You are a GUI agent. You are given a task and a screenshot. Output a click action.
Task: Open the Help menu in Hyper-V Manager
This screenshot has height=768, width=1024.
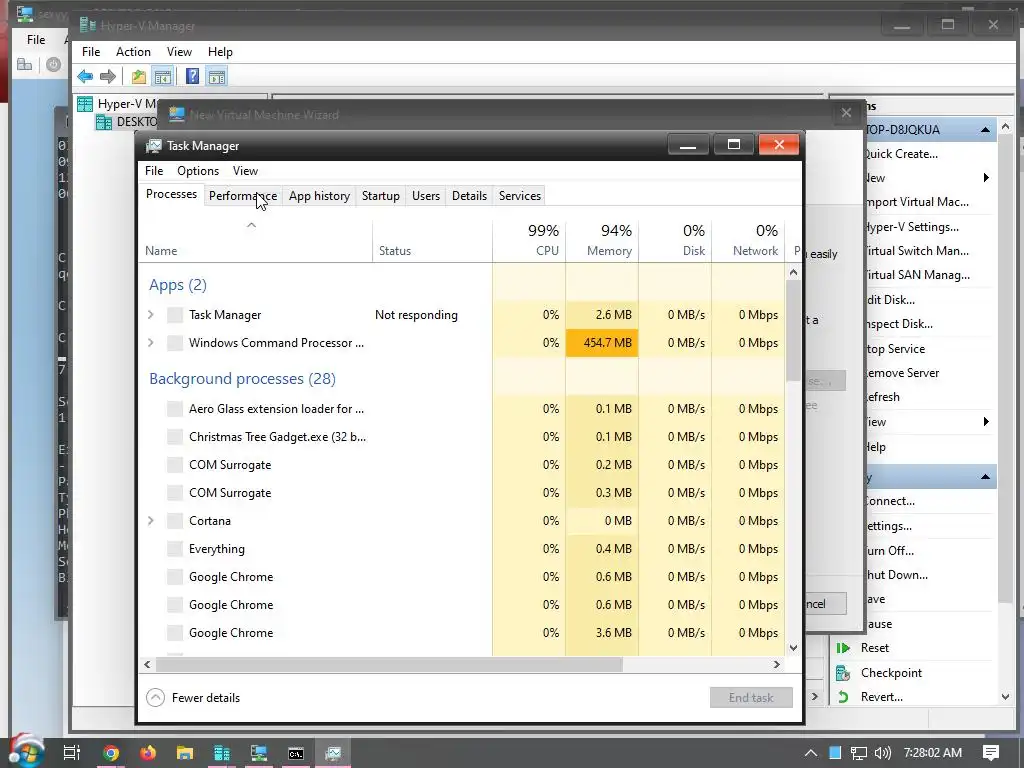[220, 52]
